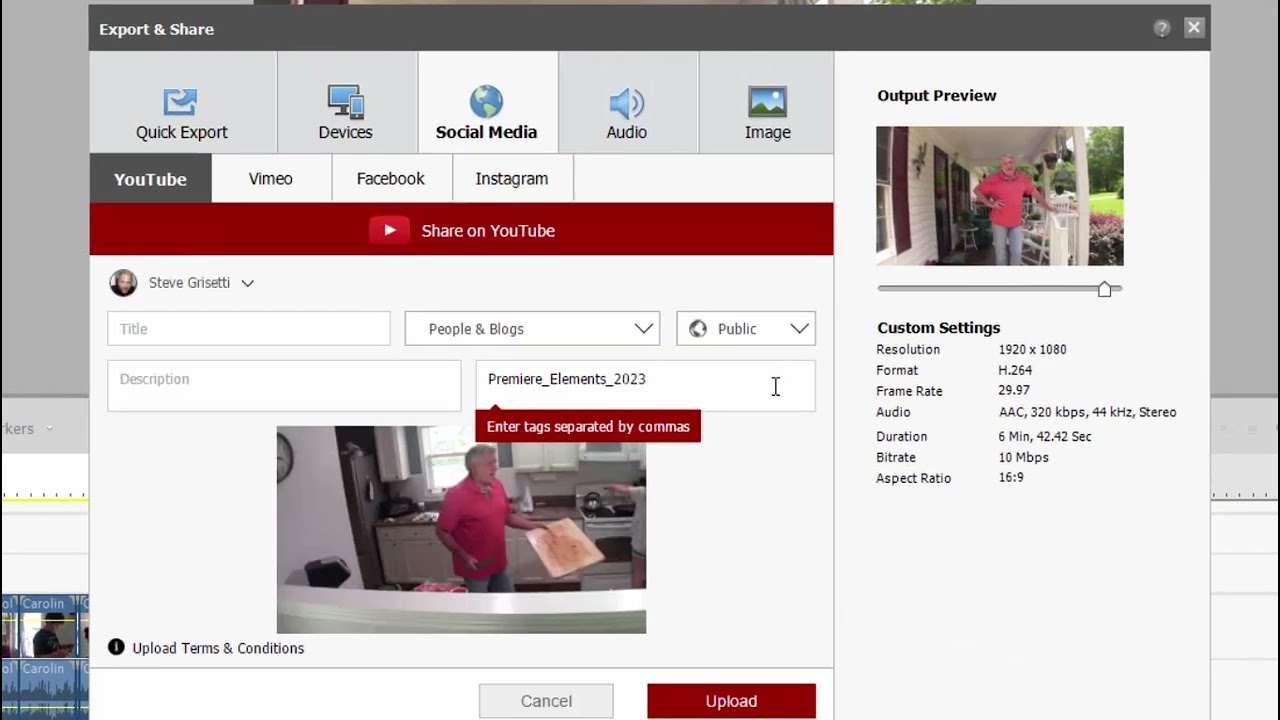The height and width of the screenshot is (720, 1280).
Task: Click the Frame Rate value 29.97
Action: tap(1014, 390)
